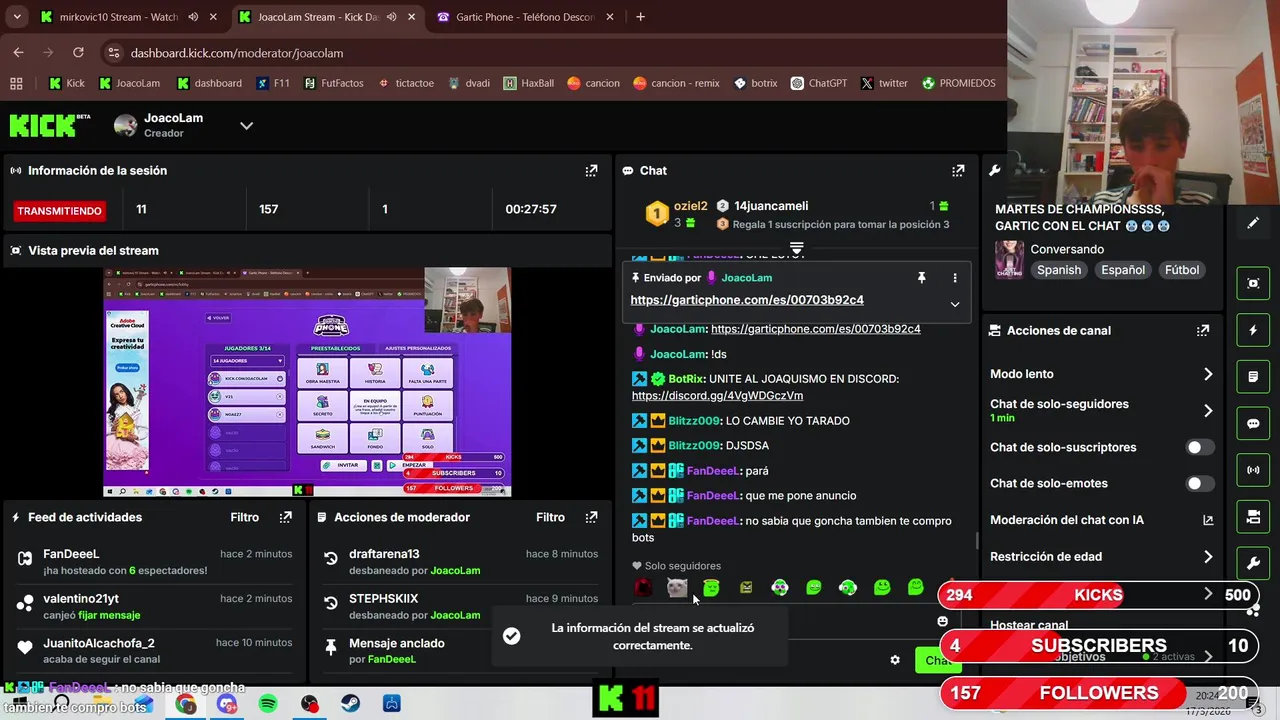
Task: Click the layout panels icon in right sidebar
Action: (1253, 517)
